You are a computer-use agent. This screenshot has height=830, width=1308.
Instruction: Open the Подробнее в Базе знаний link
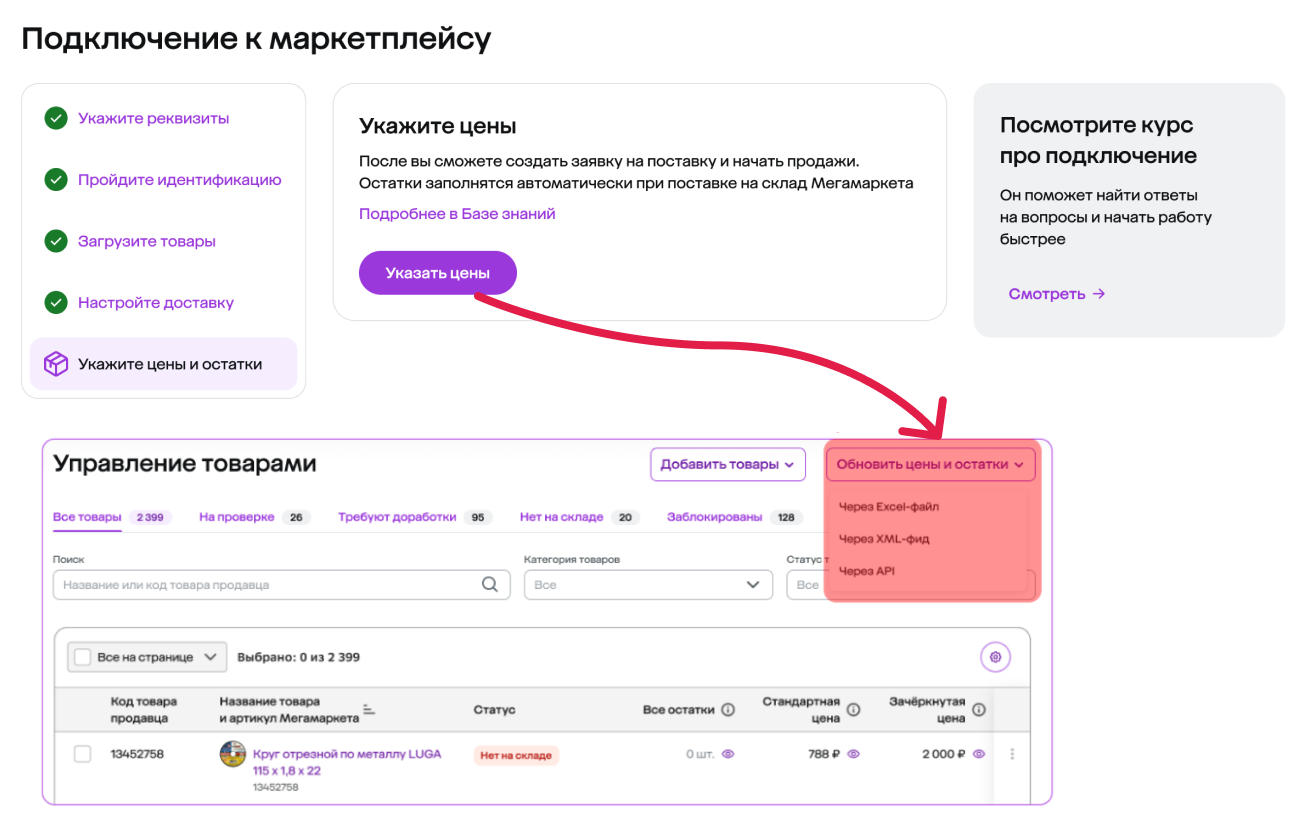pyautogui.click(x=457, y=214)
